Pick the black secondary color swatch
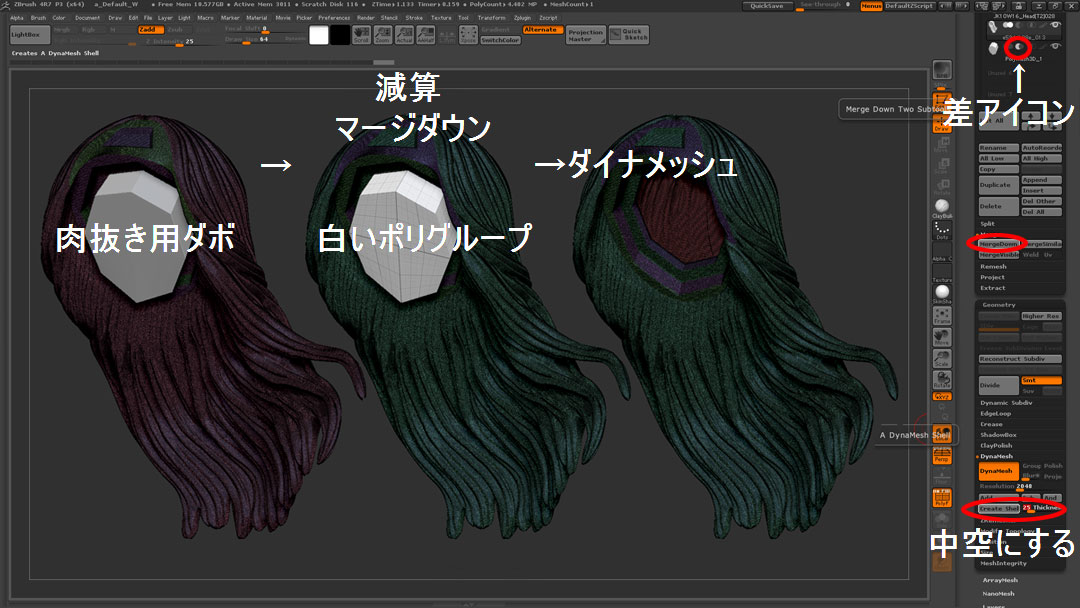Viewport: 1080px width, 608px height. pos(340,35)
